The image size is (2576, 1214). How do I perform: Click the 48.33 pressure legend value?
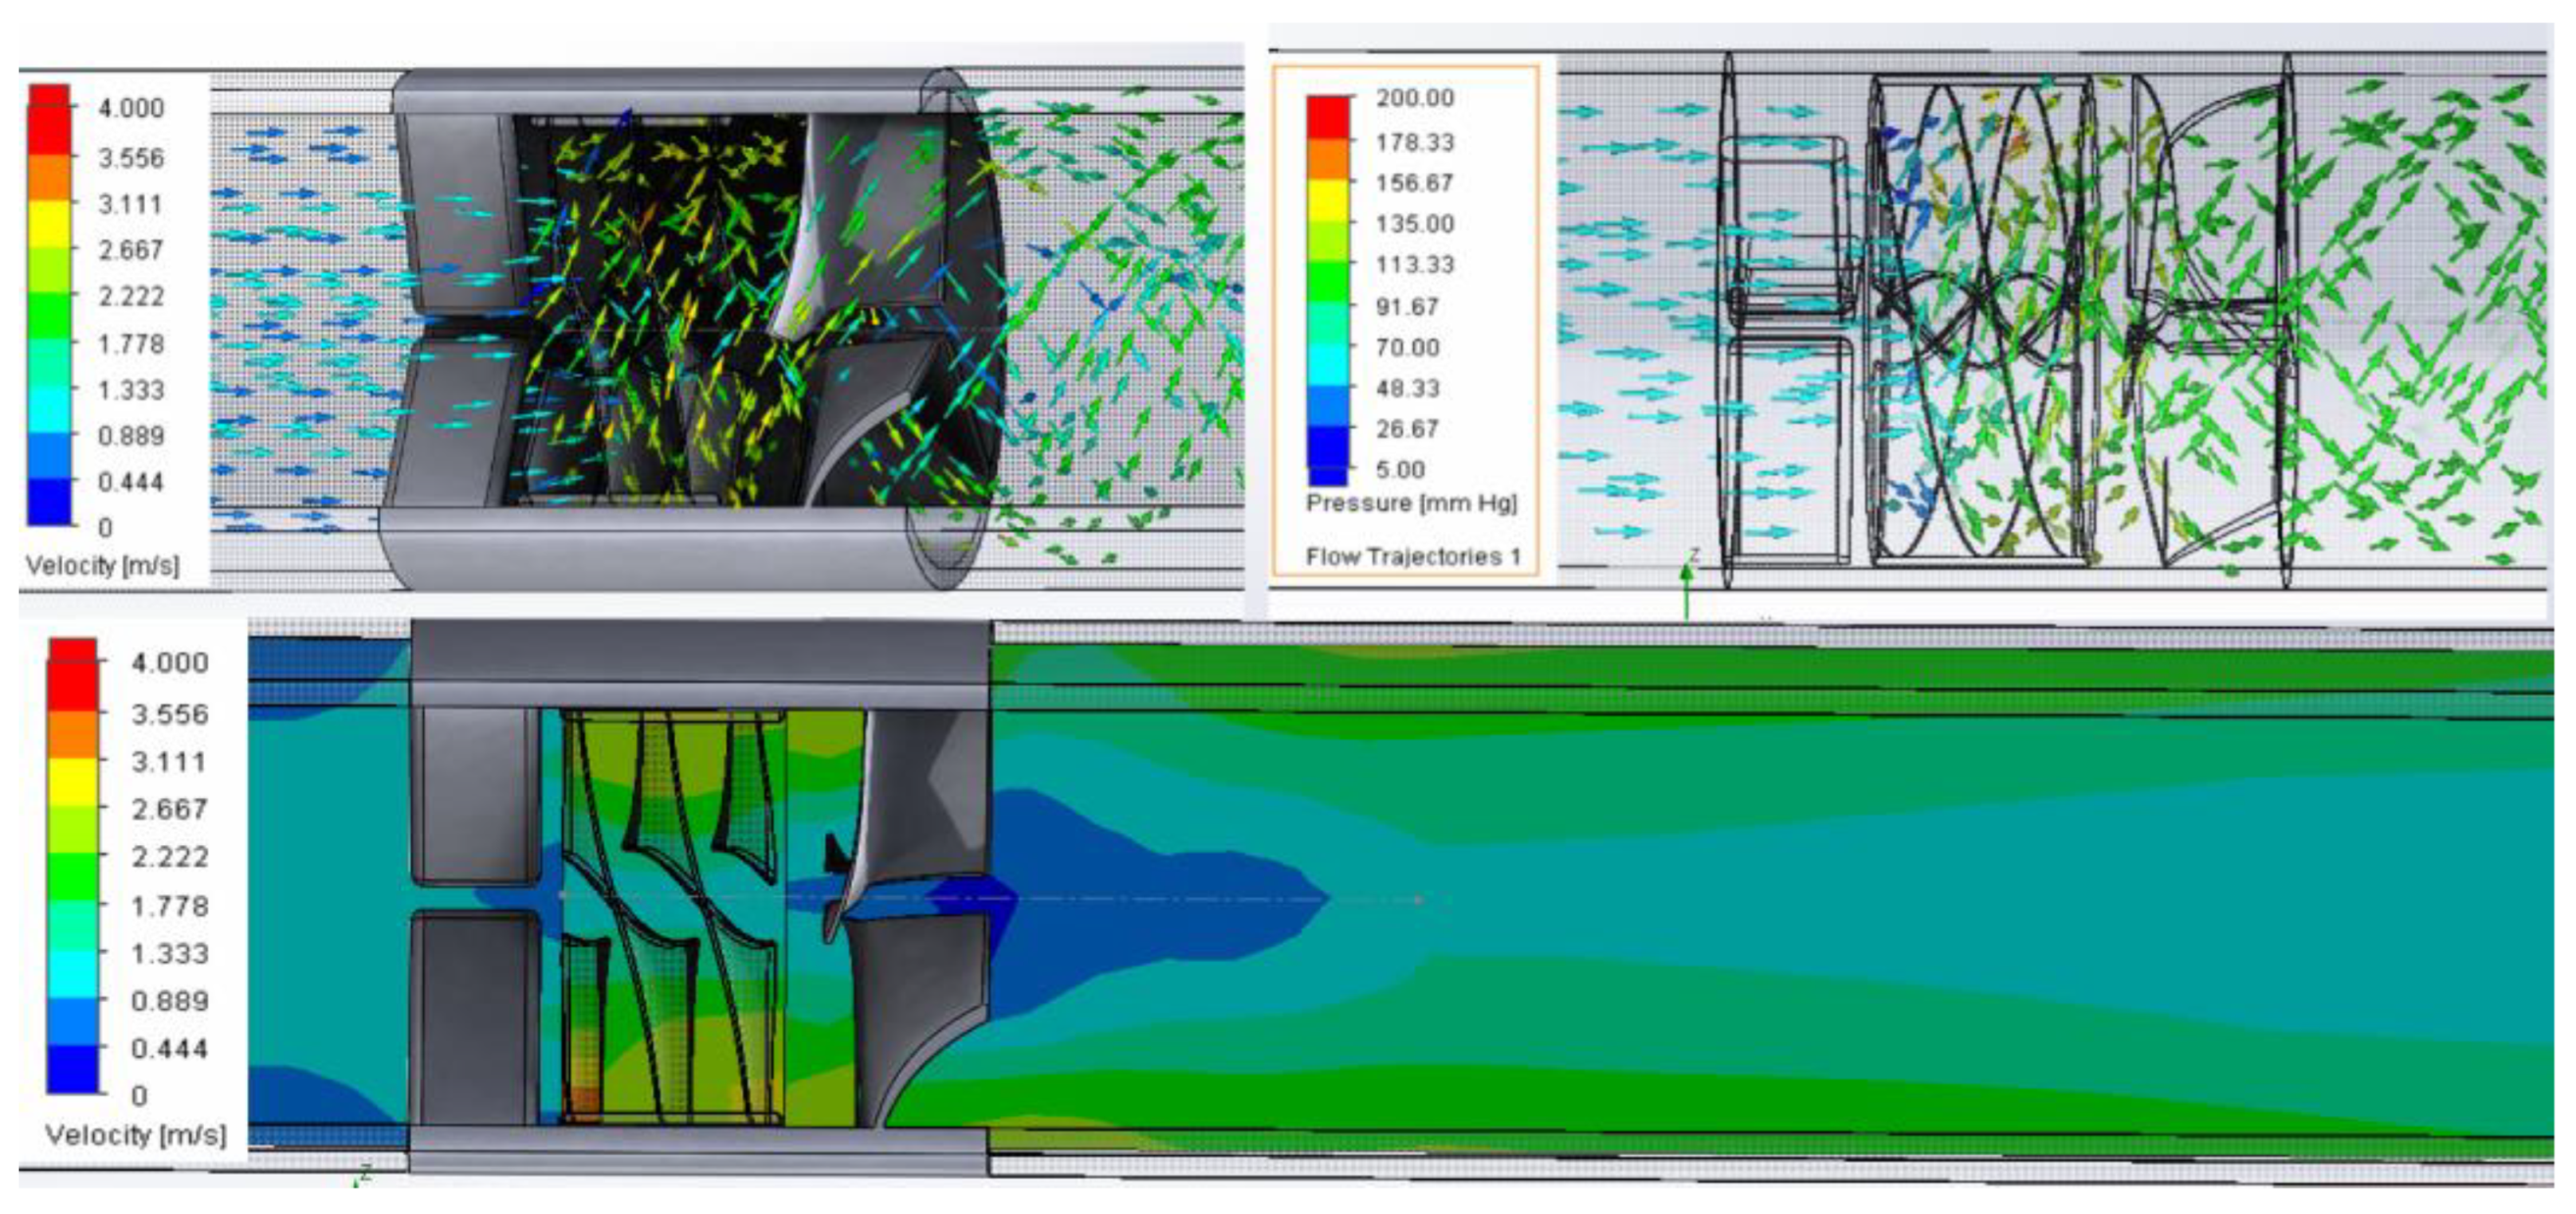(x=1407, y=388)
